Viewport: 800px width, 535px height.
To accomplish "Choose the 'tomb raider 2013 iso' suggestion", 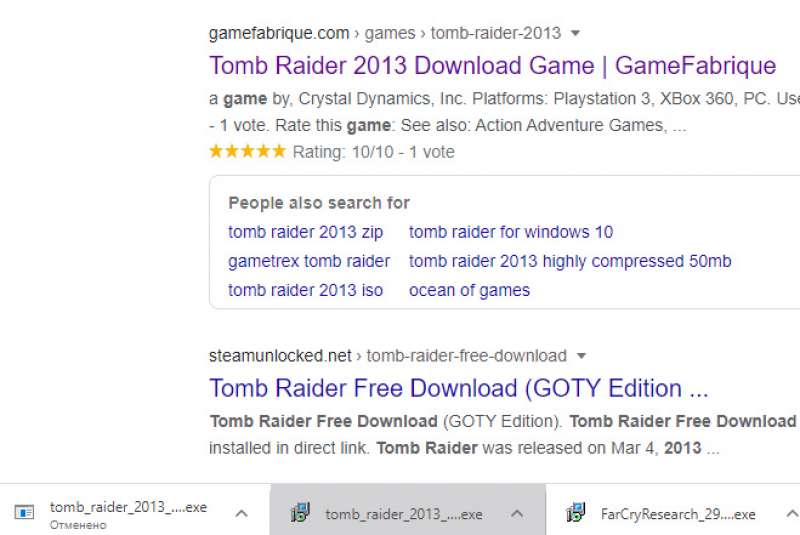I will pos(305,290).
